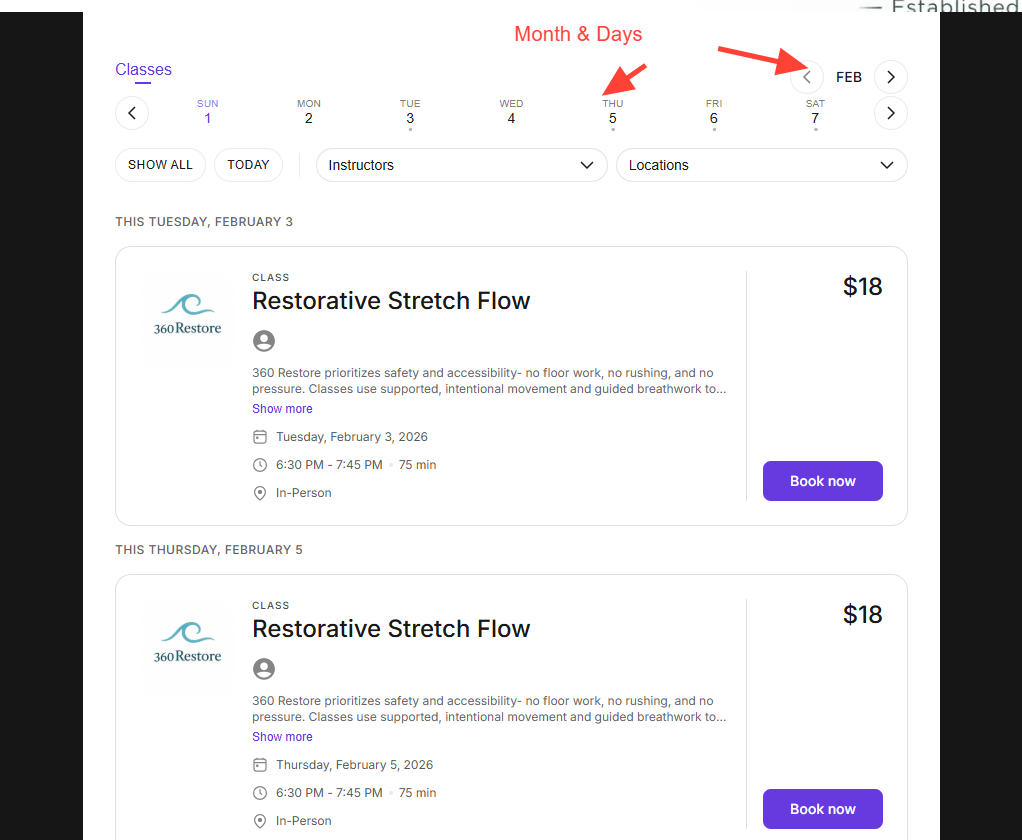Book now for the February 5 class

click(822, 809)
